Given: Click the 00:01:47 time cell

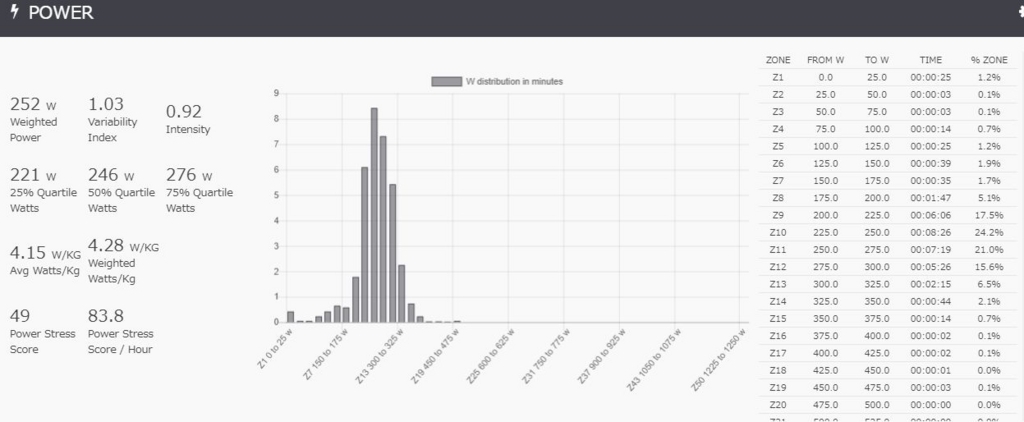Looking at the screenshot, I should (931, 198).
